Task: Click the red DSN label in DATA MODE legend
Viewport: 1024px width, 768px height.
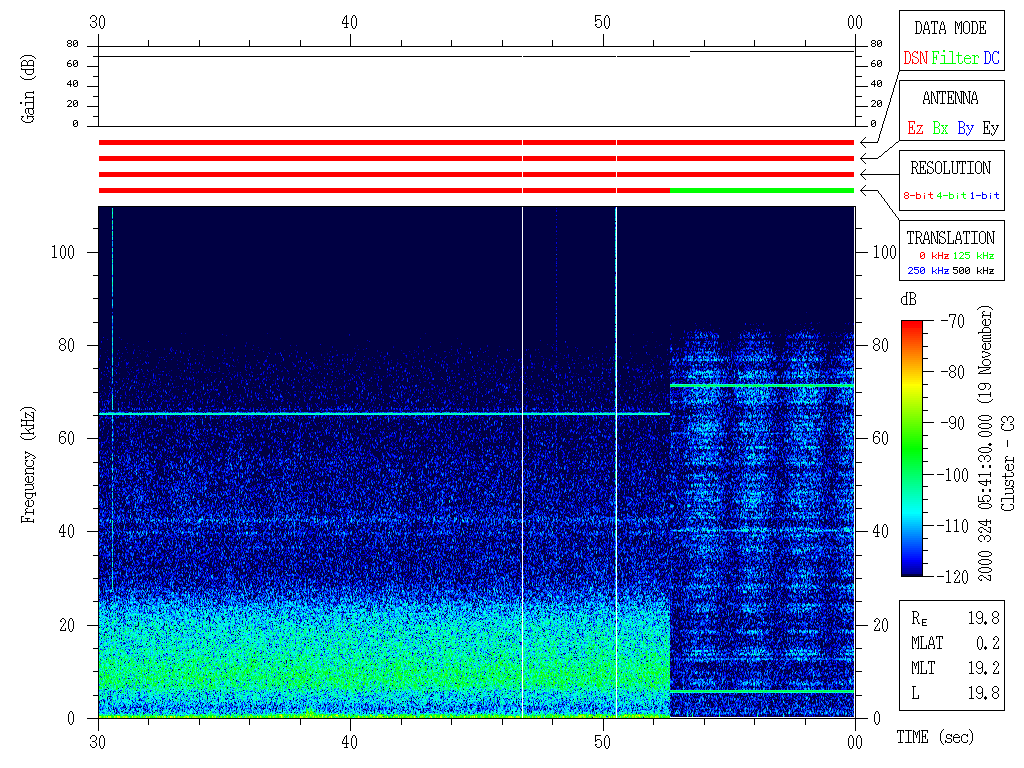Action: 915,59
